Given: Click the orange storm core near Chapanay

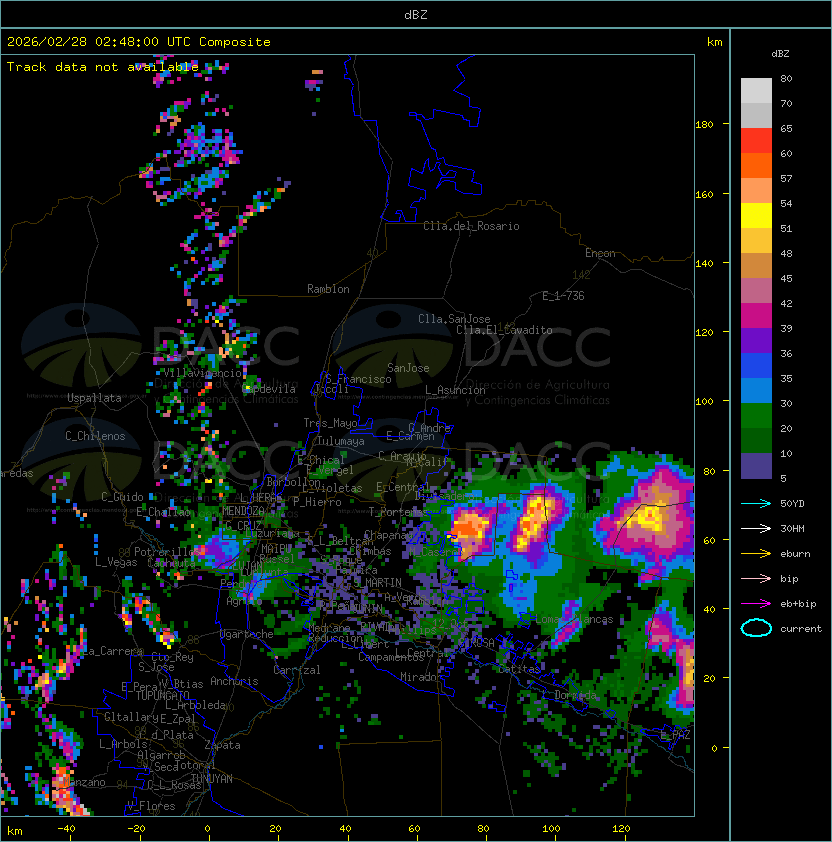Looking at the screenshot, I should click(471, 527).
